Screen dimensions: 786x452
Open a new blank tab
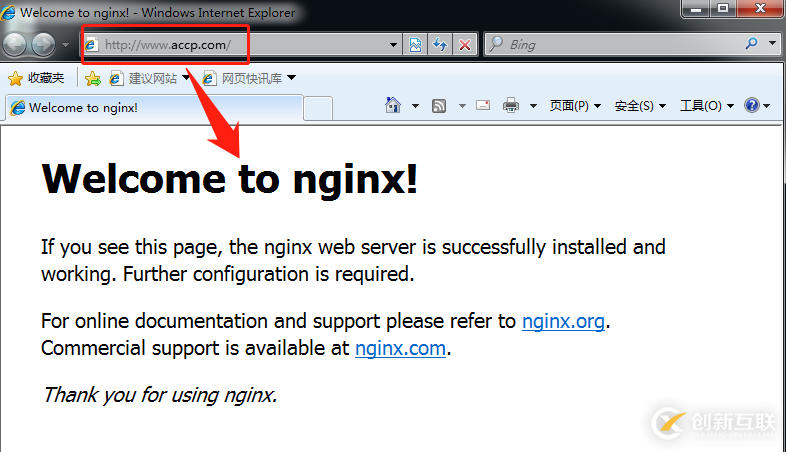point(318,108)
